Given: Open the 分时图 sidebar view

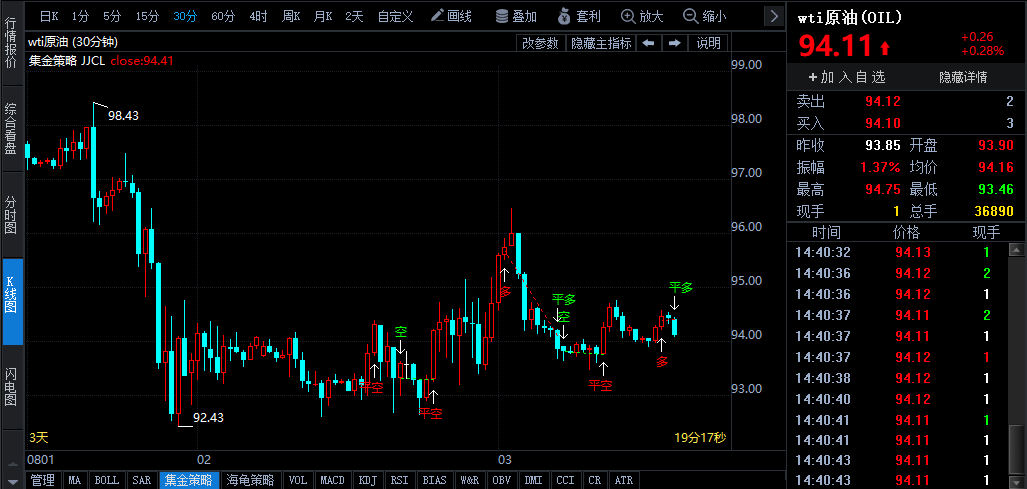Looking at the screenshot, I should [x=12, y=215].
